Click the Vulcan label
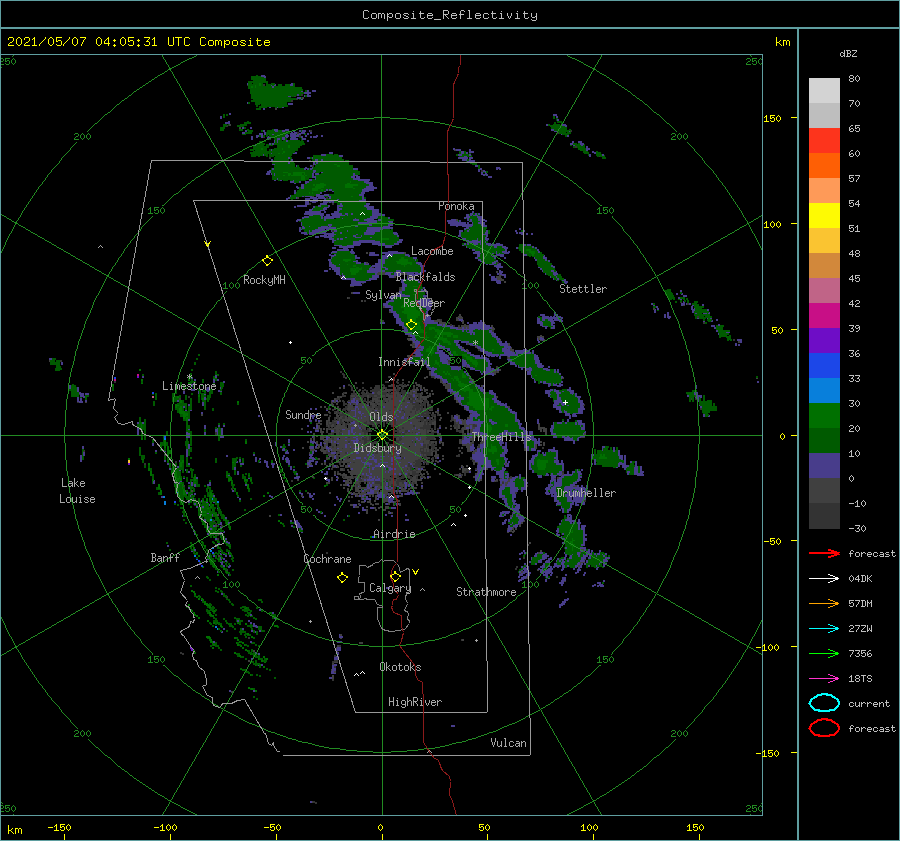The image size is (900, 841). pos(508,743)
